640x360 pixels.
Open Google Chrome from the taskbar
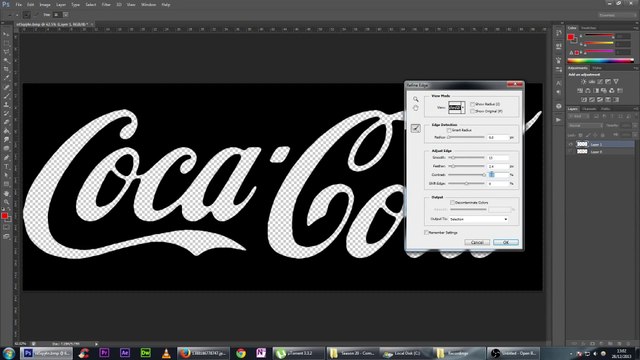(x=241, y=353)
